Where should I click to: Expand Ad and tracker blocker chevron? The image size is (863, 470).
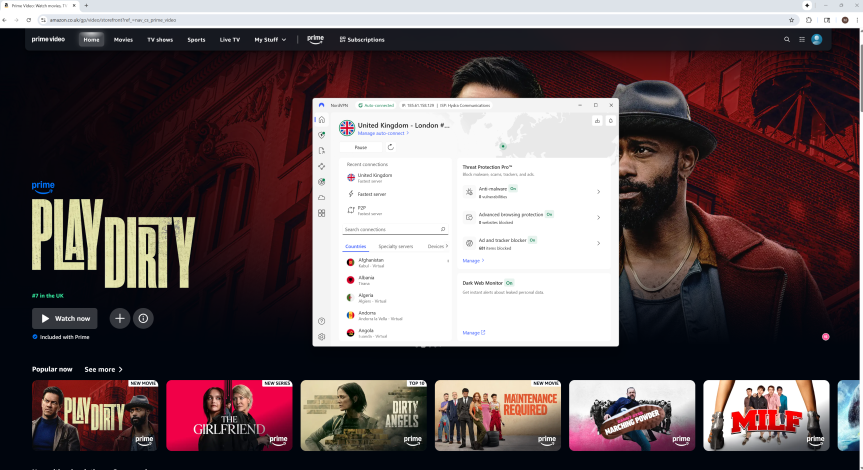[598, 243]
